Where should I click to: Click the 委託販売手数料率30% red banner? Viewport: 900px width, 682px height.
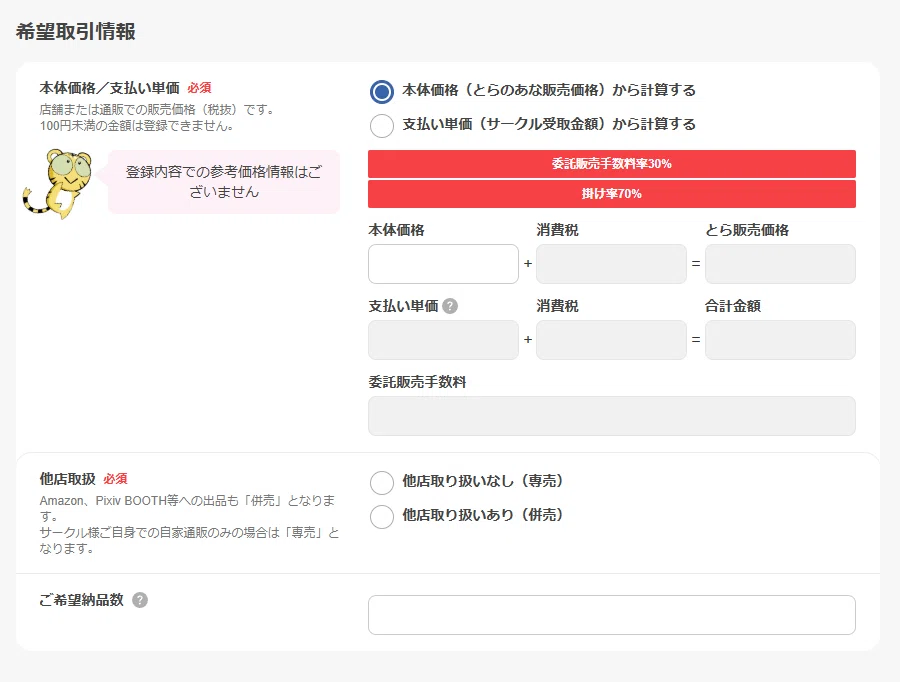[612, 164]
